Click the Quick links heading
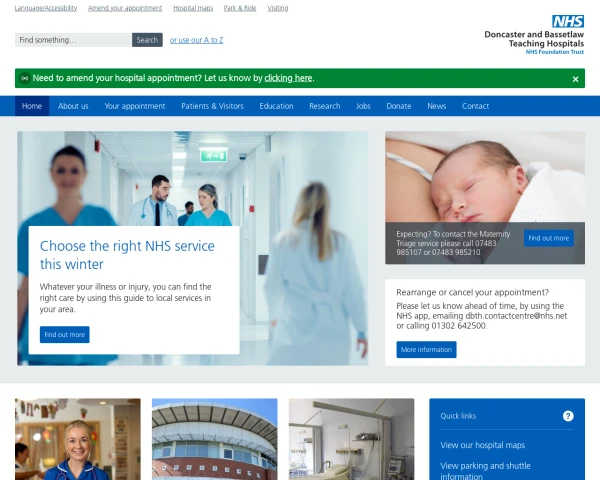Screen dimensions: 600x480 tap(458, 416)
